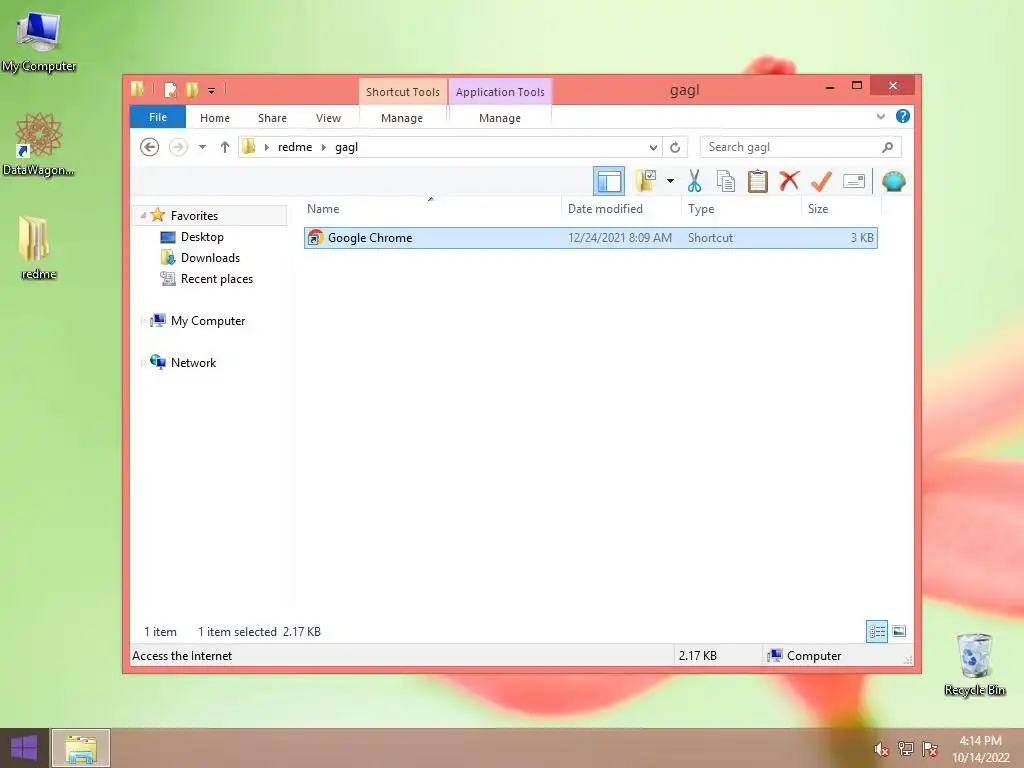Click the quick access new folder icon

click(x=191, y=89)
